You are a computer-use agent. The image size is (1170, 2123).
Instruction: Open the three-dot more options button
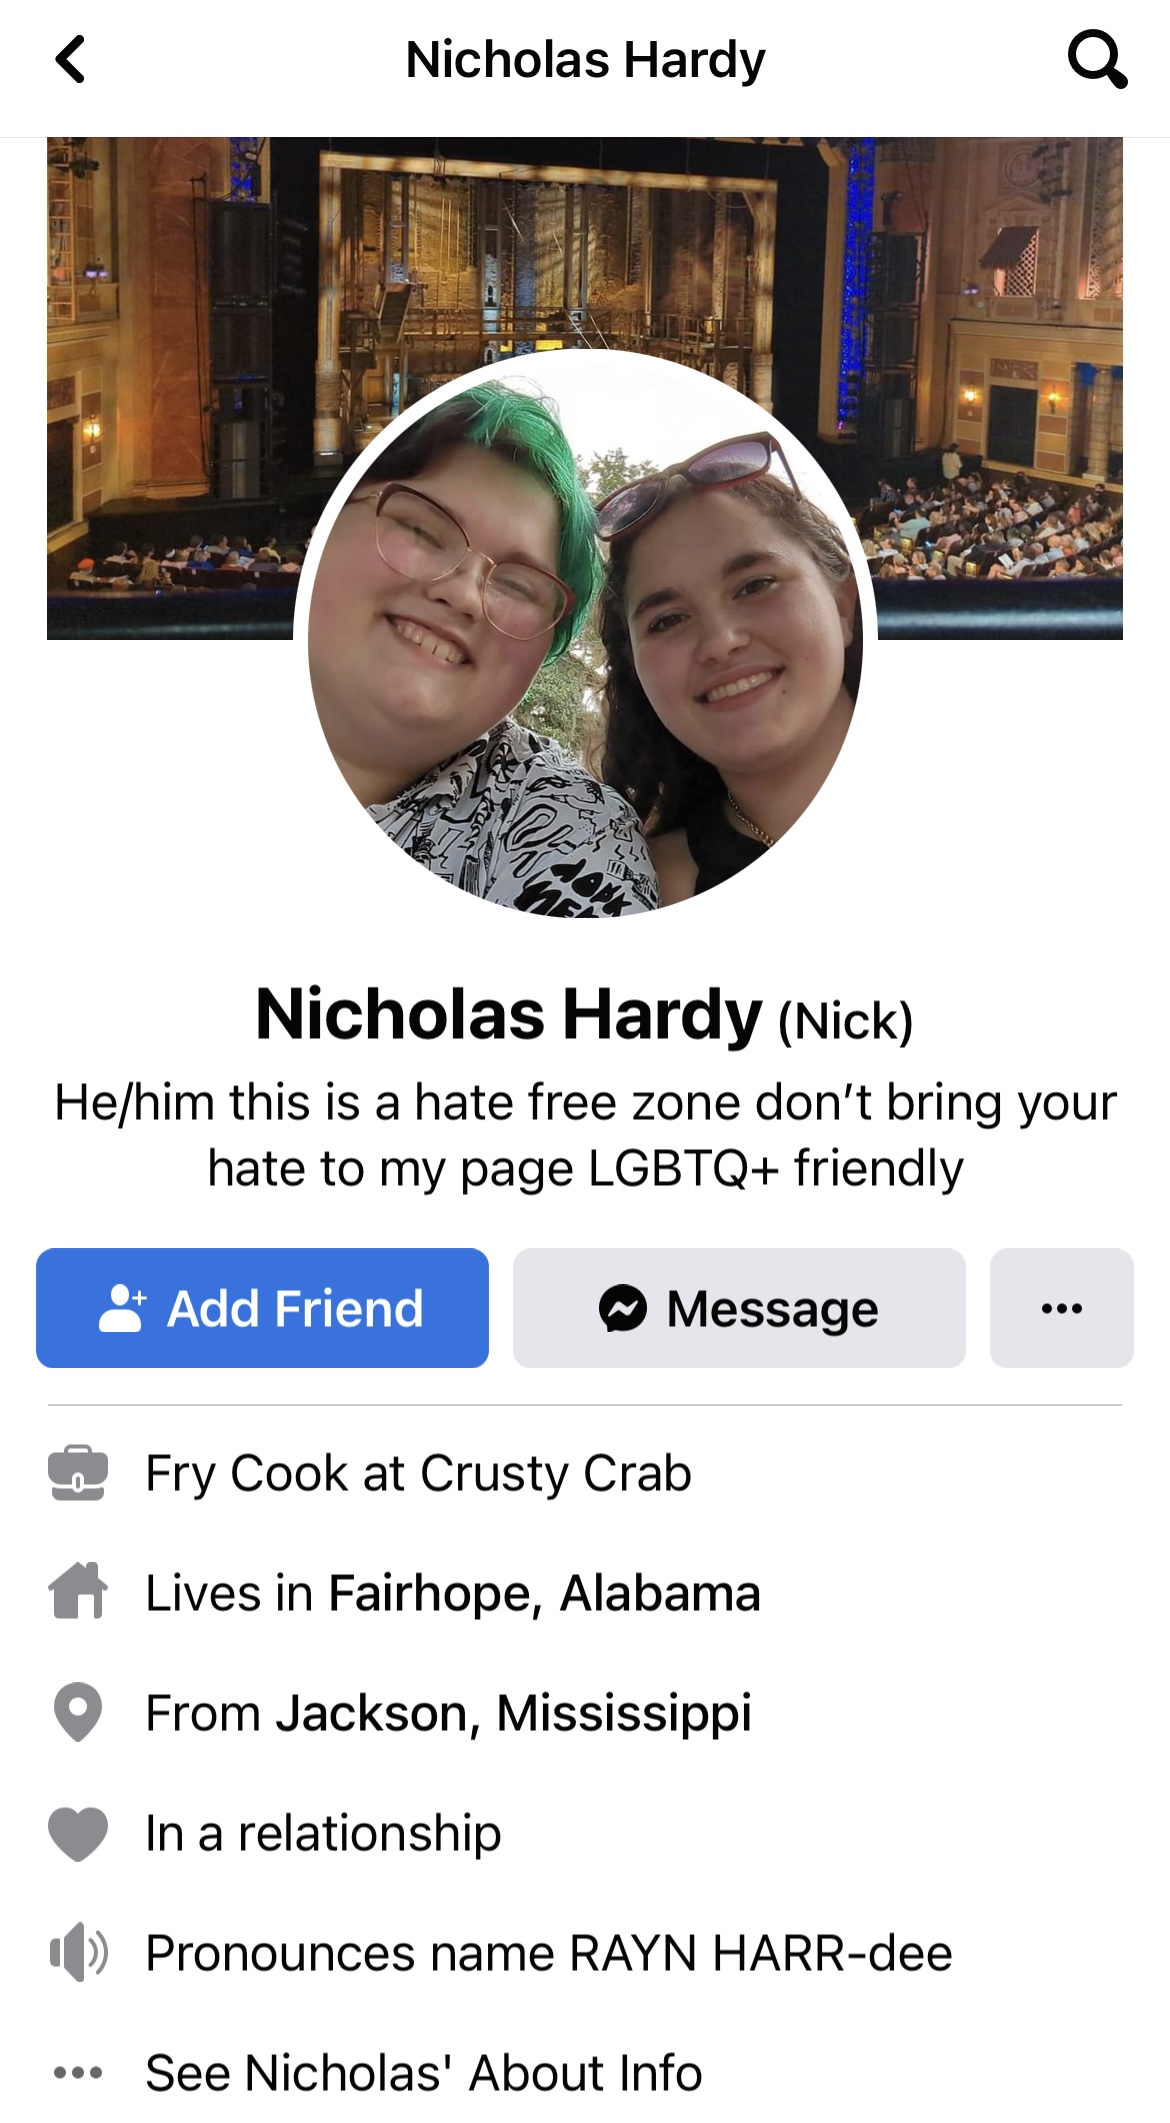1062,1308
